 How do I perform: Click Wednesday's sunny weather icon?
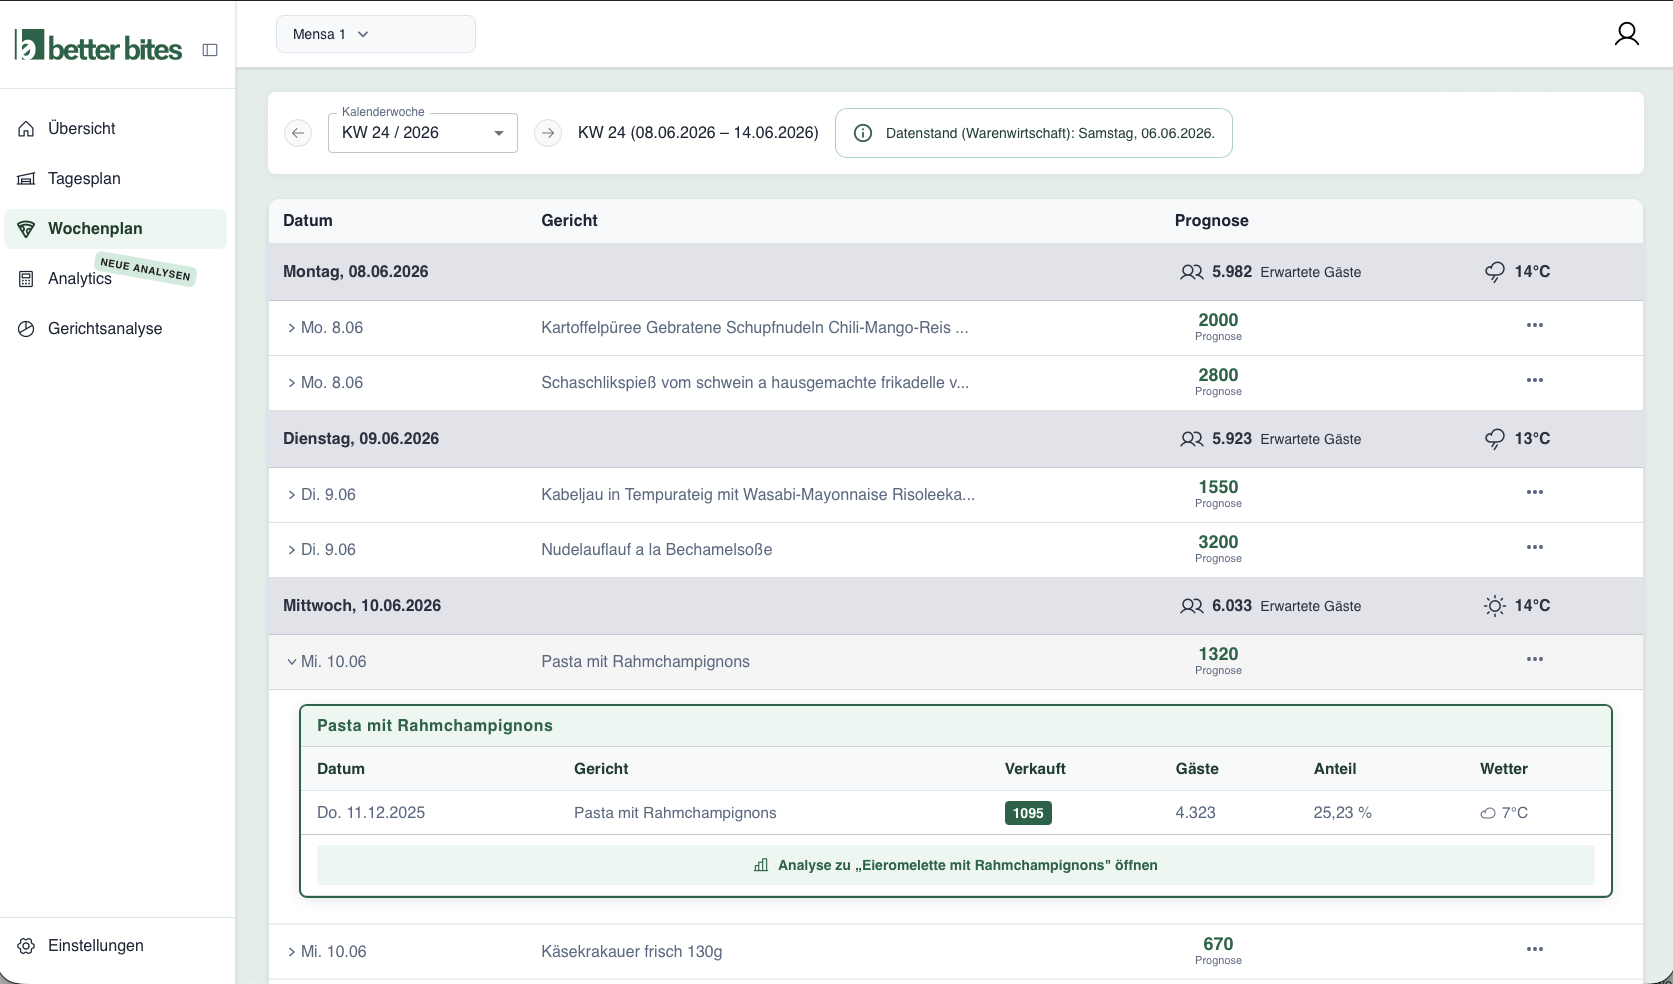[x=1495, y=606]
